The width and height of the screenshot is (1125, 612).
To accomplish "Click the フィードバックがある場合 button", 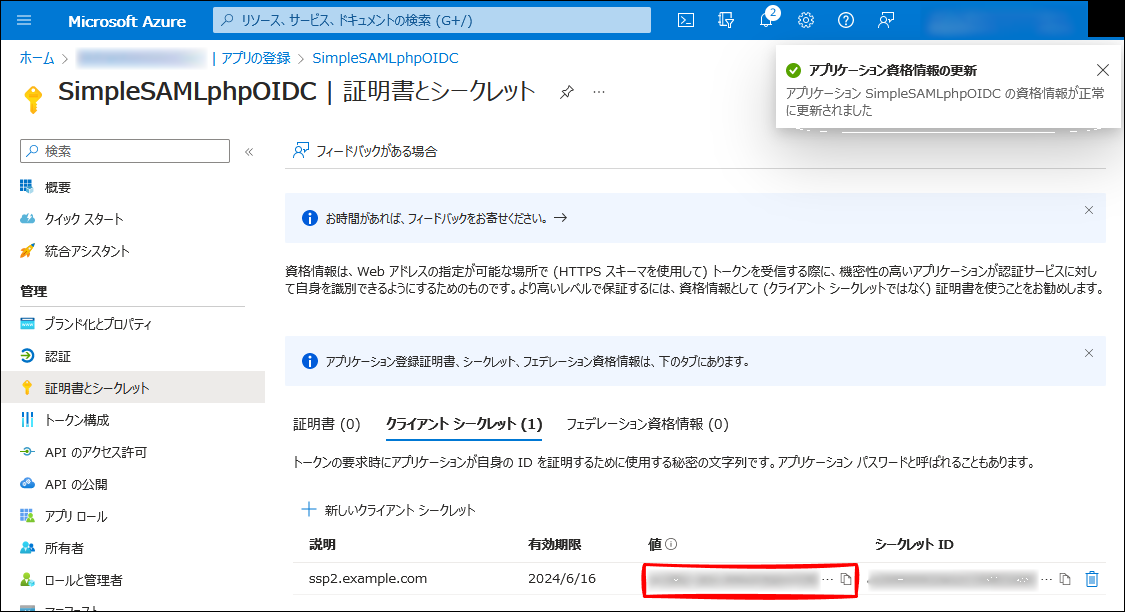I will coord(365,151).
